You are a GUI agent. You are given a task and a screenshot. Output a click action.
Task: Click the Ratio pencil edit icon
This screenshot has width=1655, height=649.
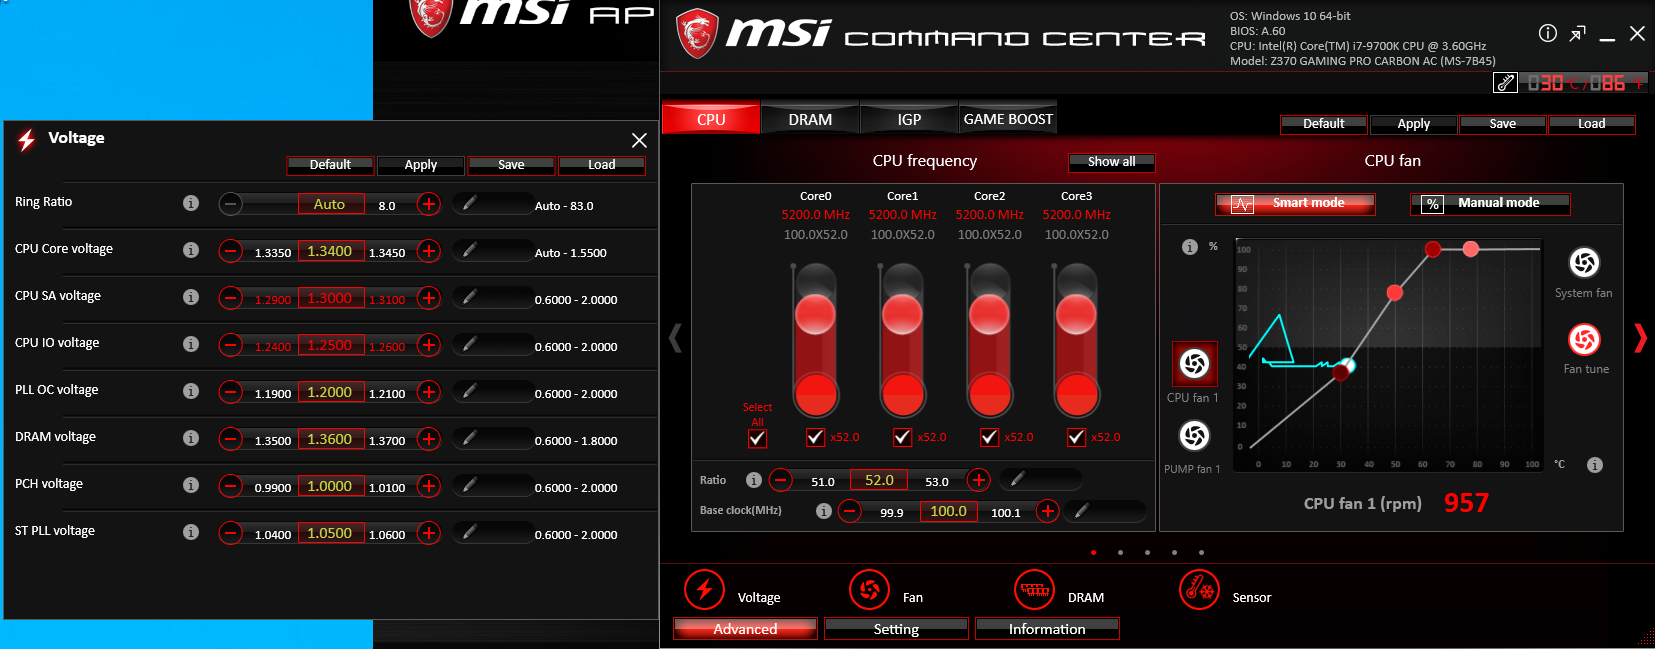tap(1017, 479)
